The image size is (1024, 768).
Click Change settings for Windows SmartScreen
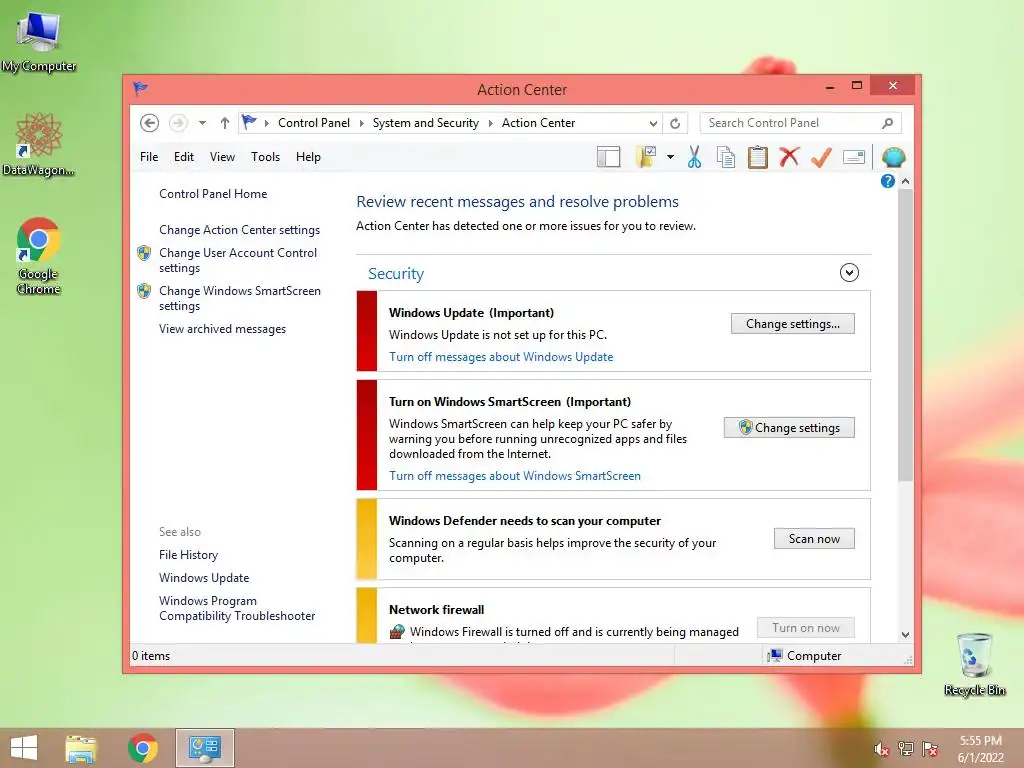789,428
